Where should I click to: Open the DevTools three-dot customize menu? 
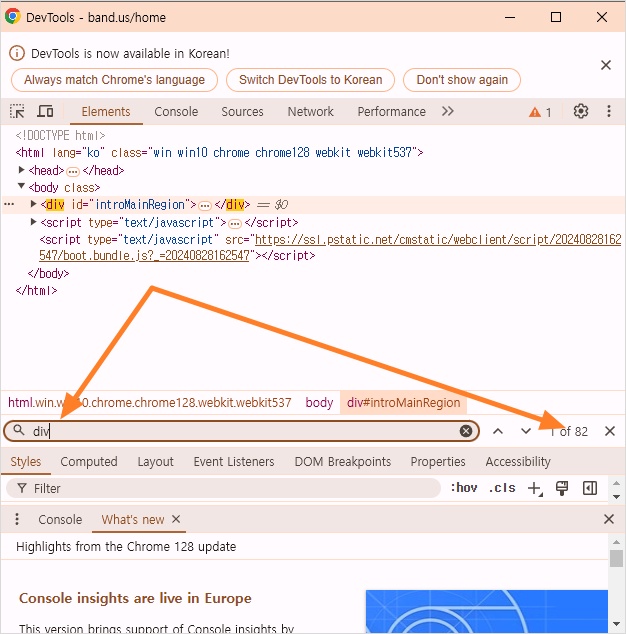coord(609,111)
